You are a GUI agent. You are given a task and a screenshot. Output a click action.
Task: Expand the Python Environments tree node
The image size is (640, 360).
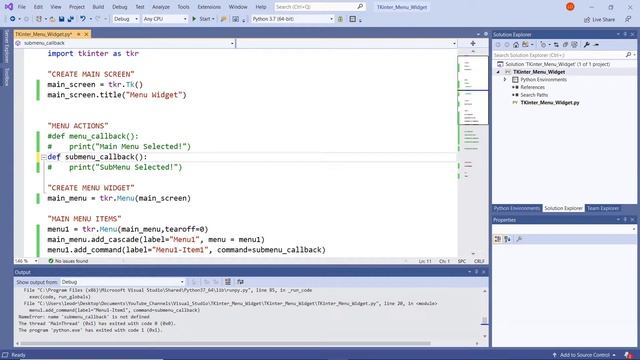pos(505,80)
